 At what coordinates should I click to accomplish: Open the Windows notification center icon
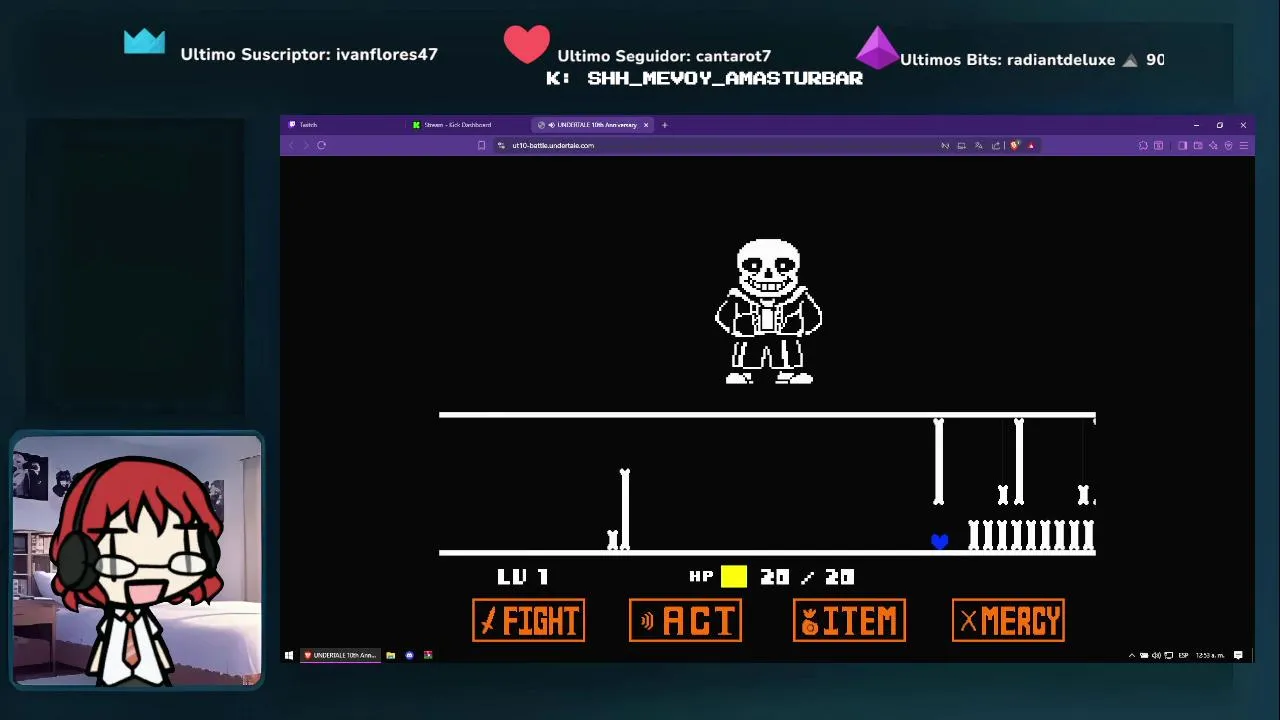(x=1238, y=655)
